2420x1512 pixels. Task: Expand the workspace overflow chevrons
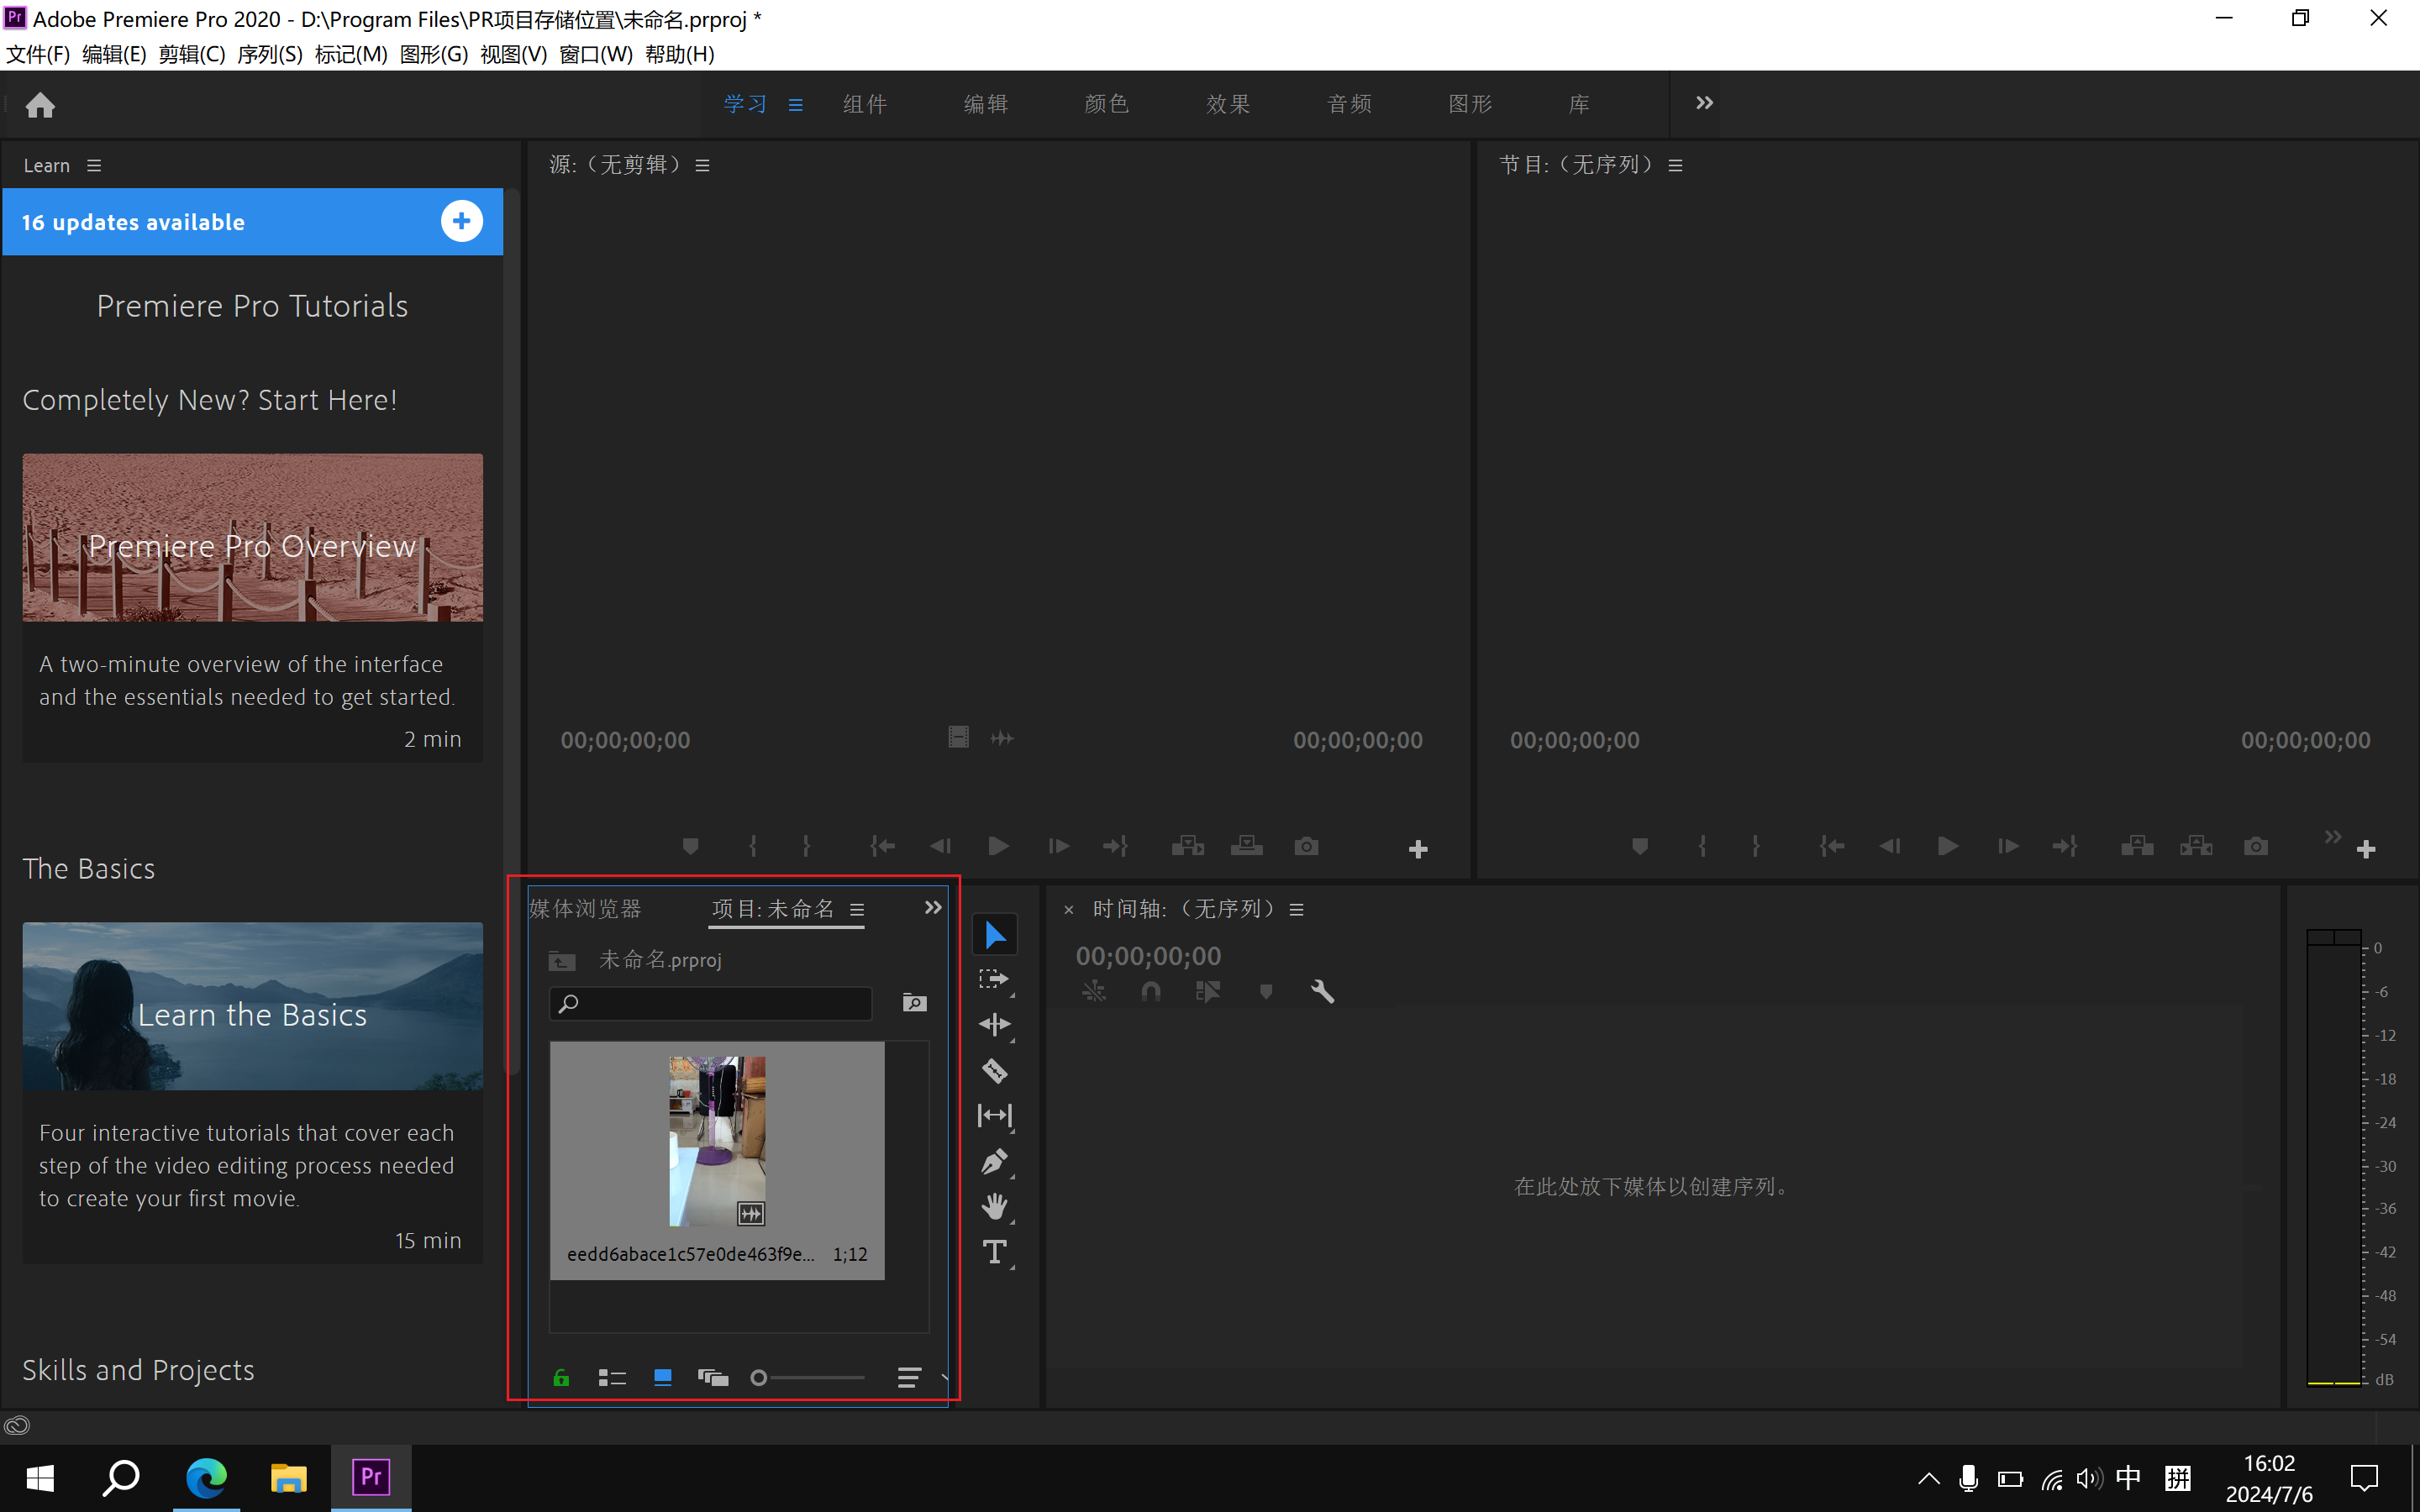1704,103
